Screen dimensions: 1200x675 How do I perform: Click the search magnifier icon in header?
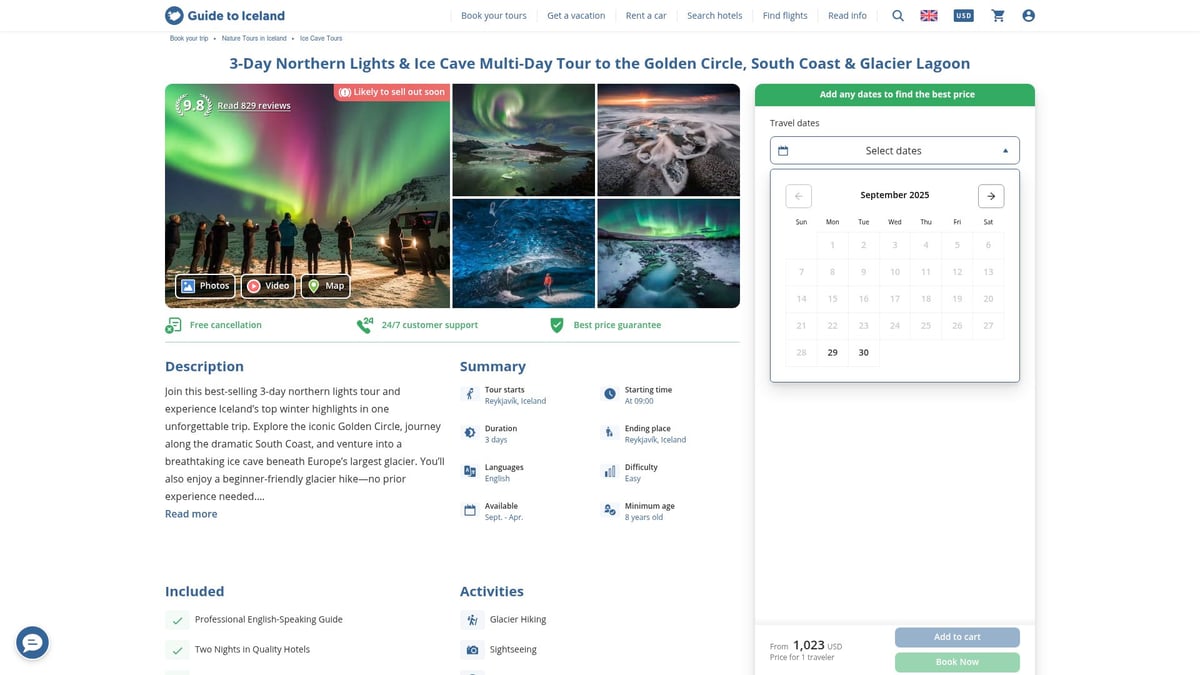(898, 16)
